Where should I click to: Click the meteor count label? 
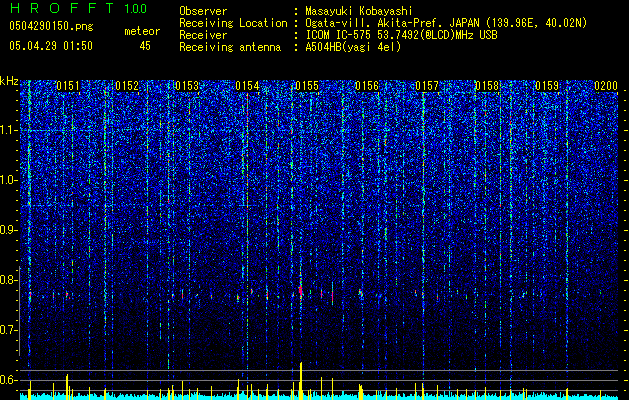(x=142, y=31)
